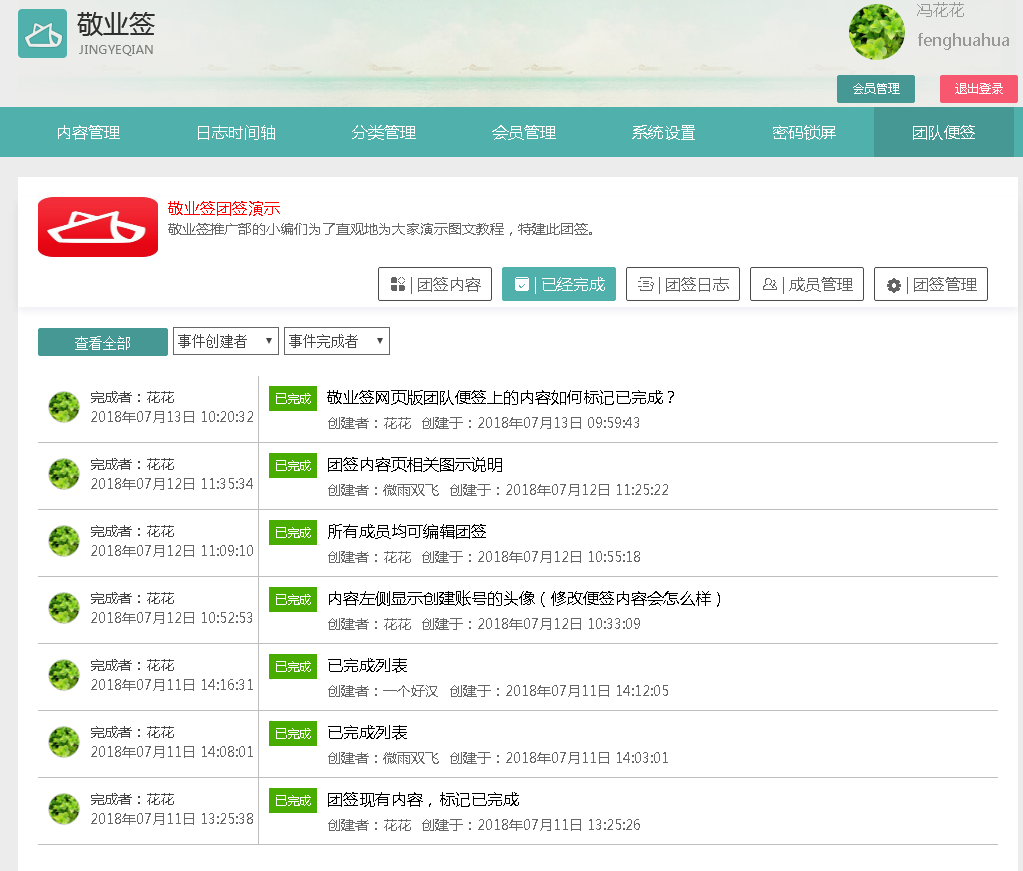Open 分类管理 in the navigation bar
The image size is (1023, 871).
tap(384, 132)
